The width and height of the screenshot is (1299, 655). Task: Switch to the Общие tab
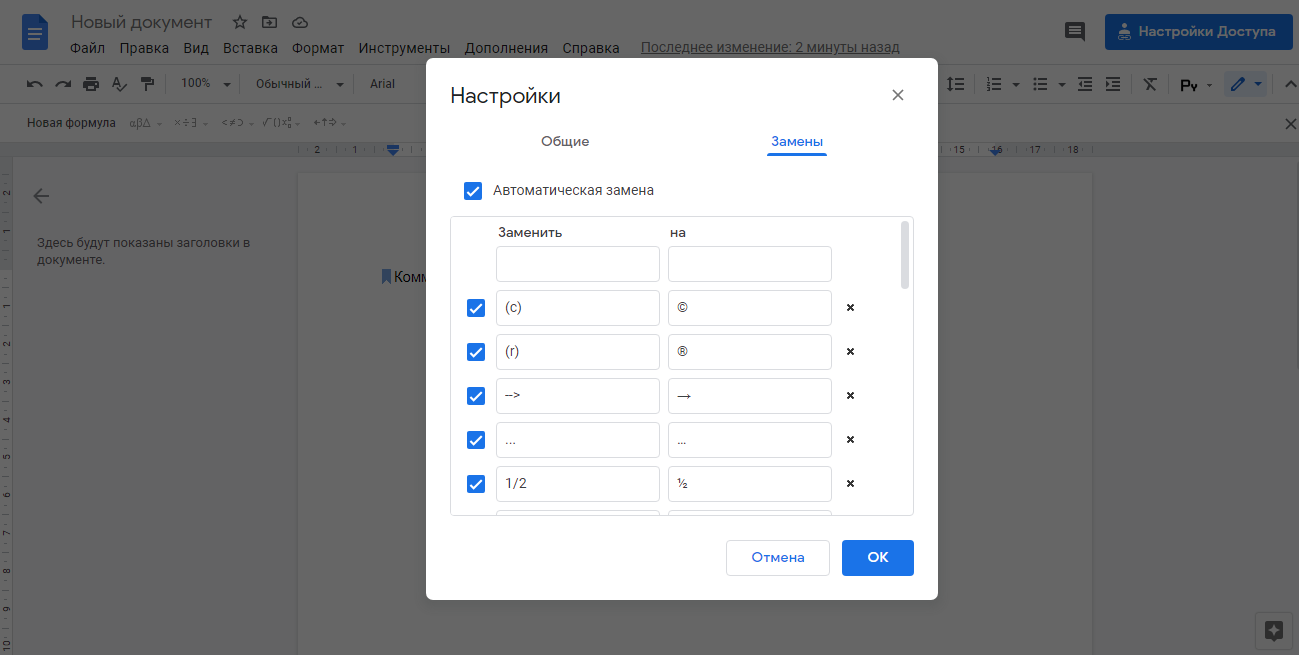tap(565, 142)
